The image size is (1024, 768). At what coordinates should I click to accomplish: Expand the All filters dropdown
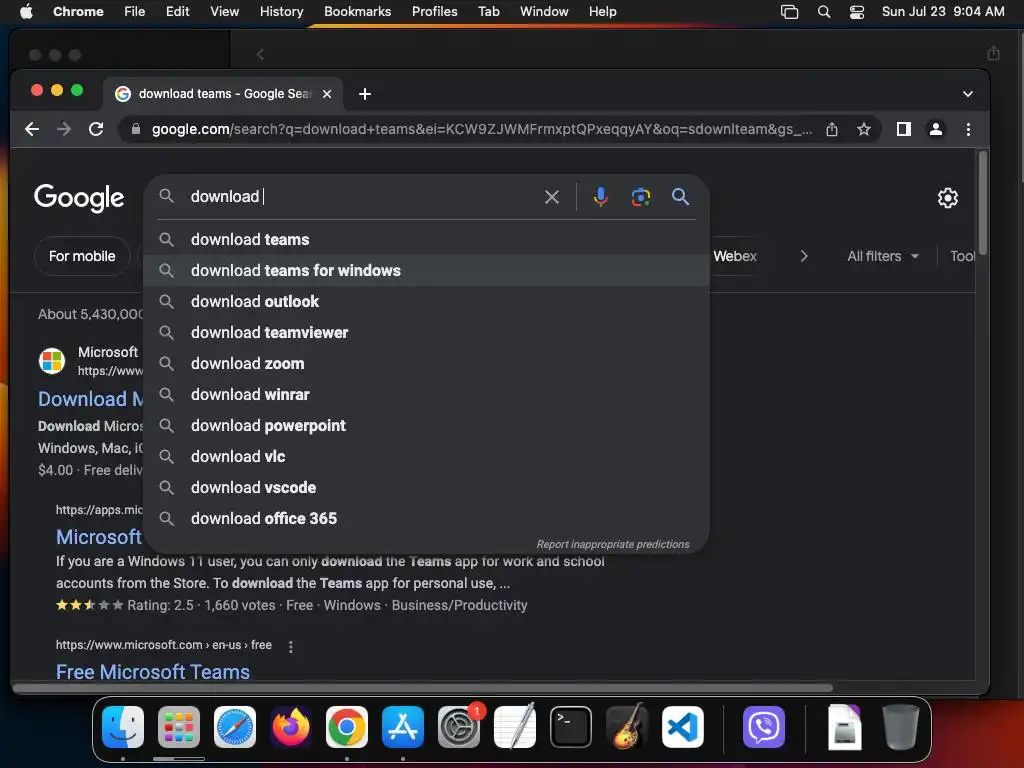(x=883, y=256)
